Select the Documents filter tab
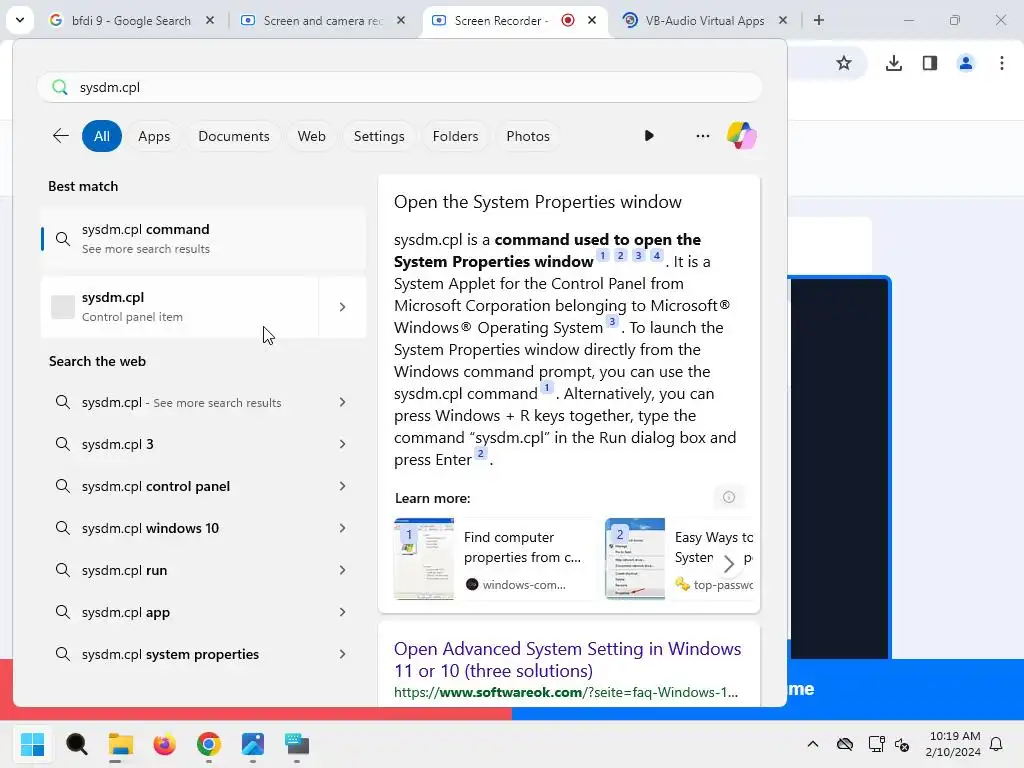This screenshot has height=768, width=1024. pos(234,136)
